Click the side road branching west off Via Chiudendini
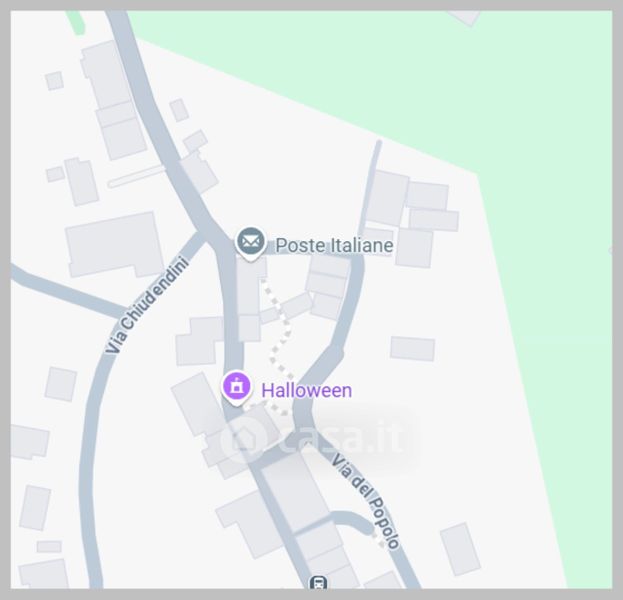Screen dimensions: 623x600 66,292
